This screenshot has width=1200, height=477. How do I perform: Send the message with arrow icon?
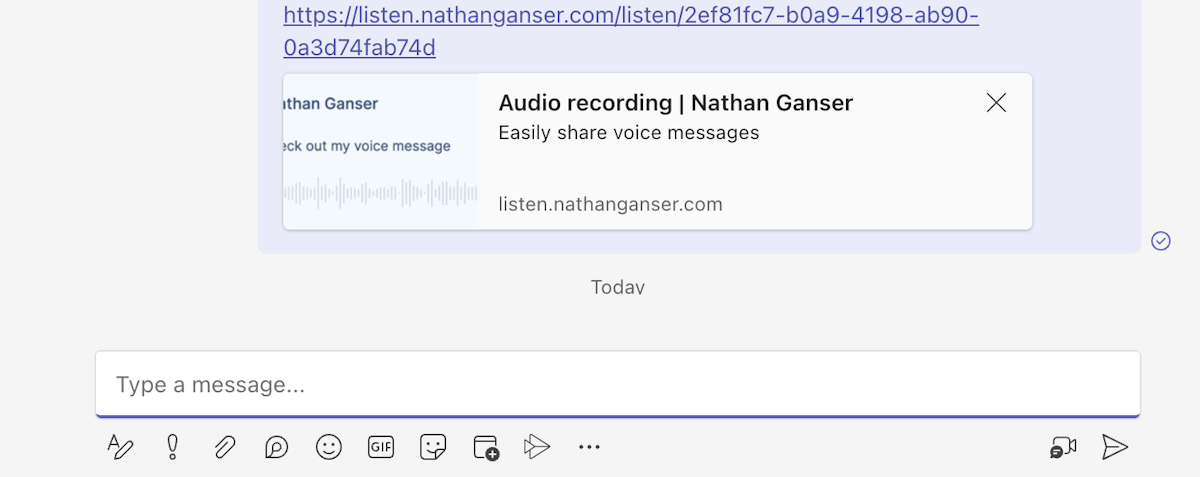coord(1115,447)
